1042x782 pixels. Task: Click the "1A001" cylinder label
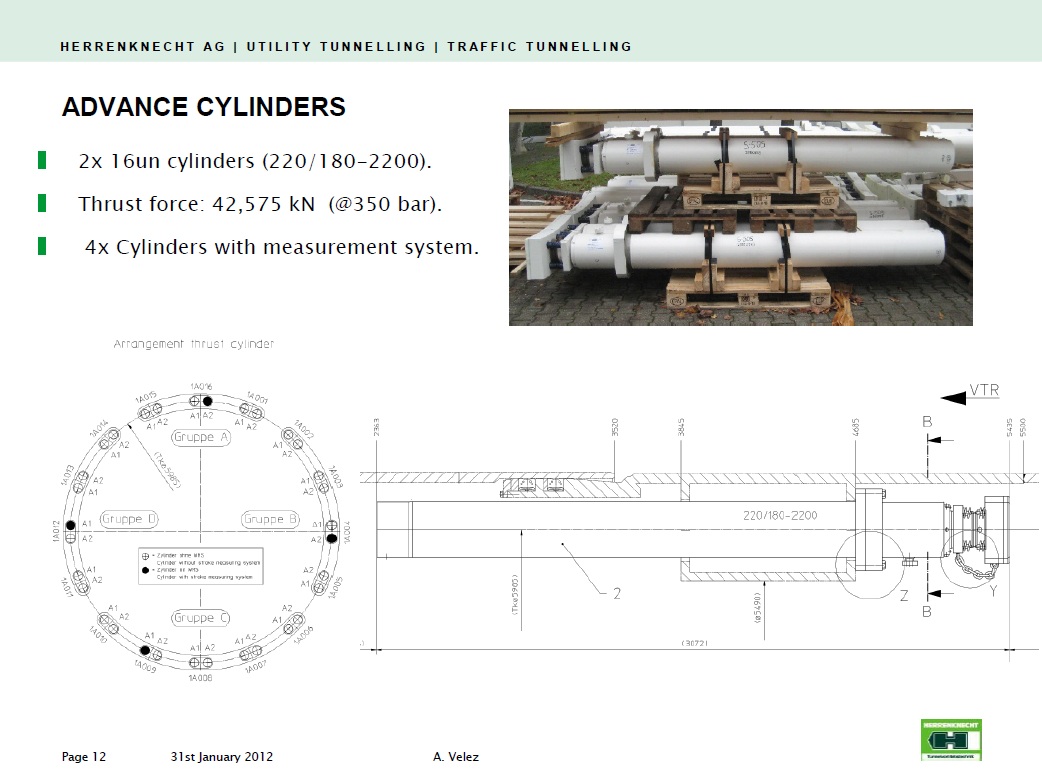click(258, 398)
